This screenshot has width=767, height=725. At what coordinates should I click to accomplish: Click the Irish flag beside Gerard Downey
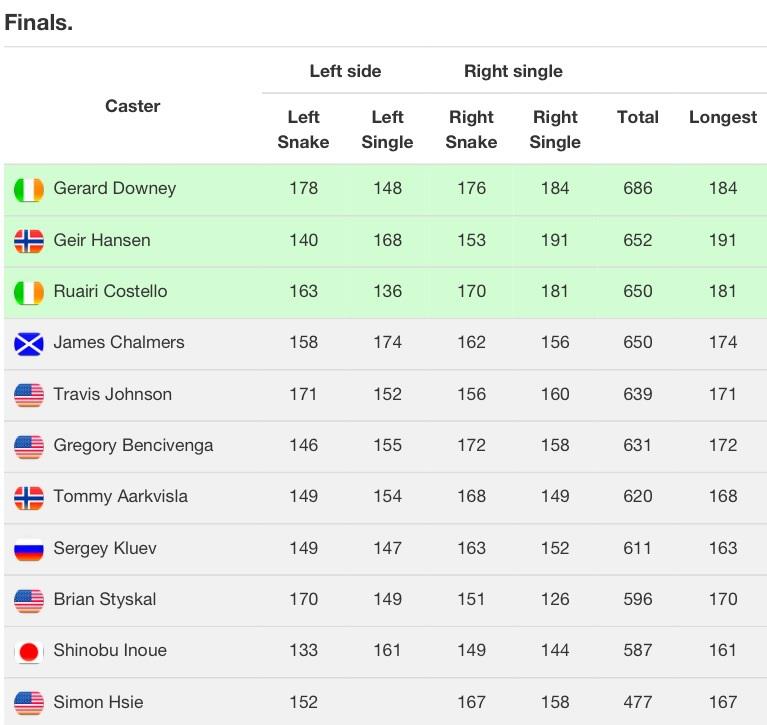(29, 190)
